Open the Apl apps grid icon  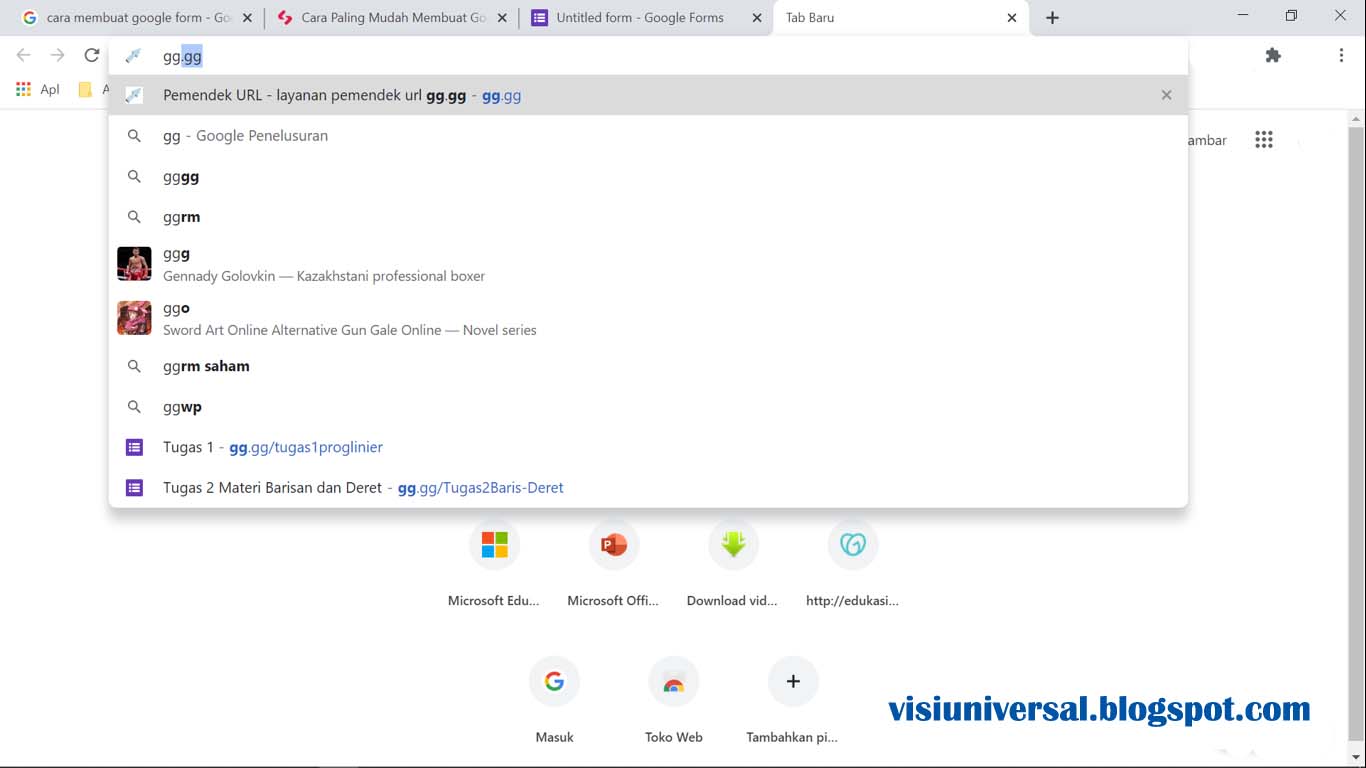[23, 88]
